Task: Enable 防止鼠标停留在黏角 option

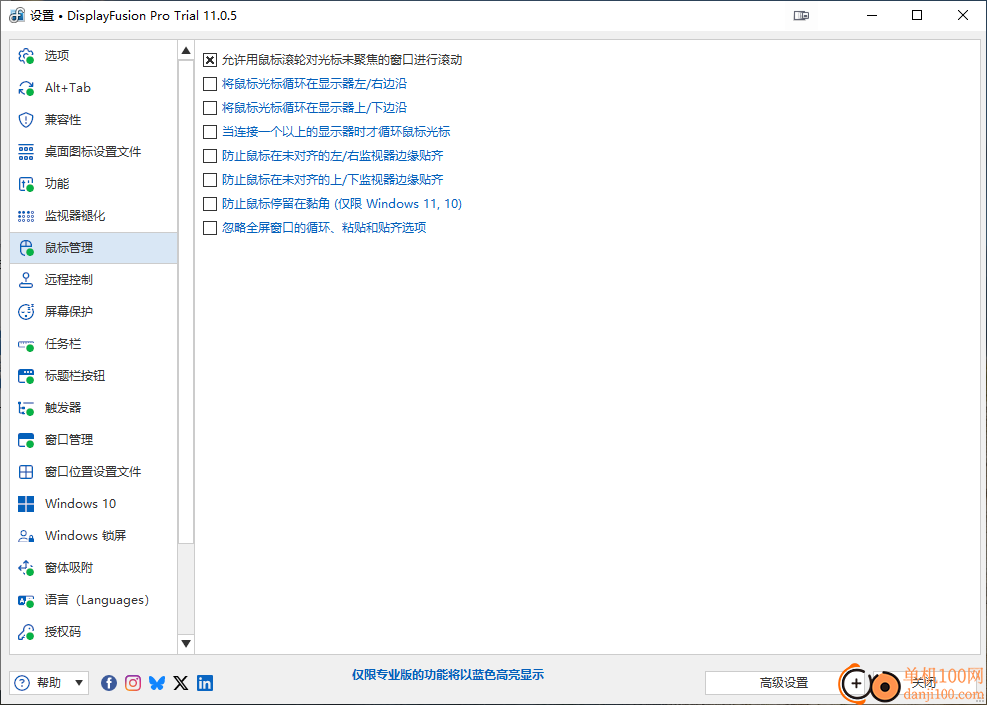Action: tap(210, 204)
